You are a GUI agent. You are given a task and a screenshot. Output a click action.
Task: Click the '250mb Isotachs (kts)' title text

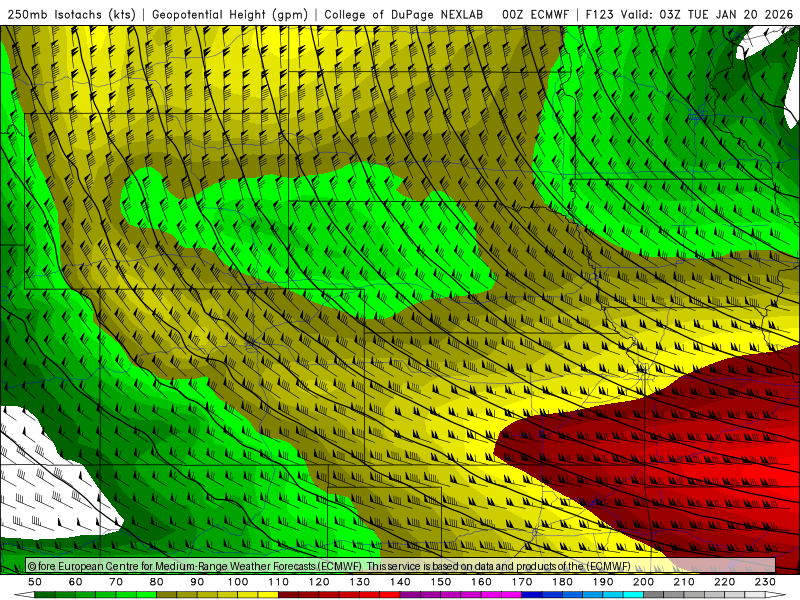point(71,15)
